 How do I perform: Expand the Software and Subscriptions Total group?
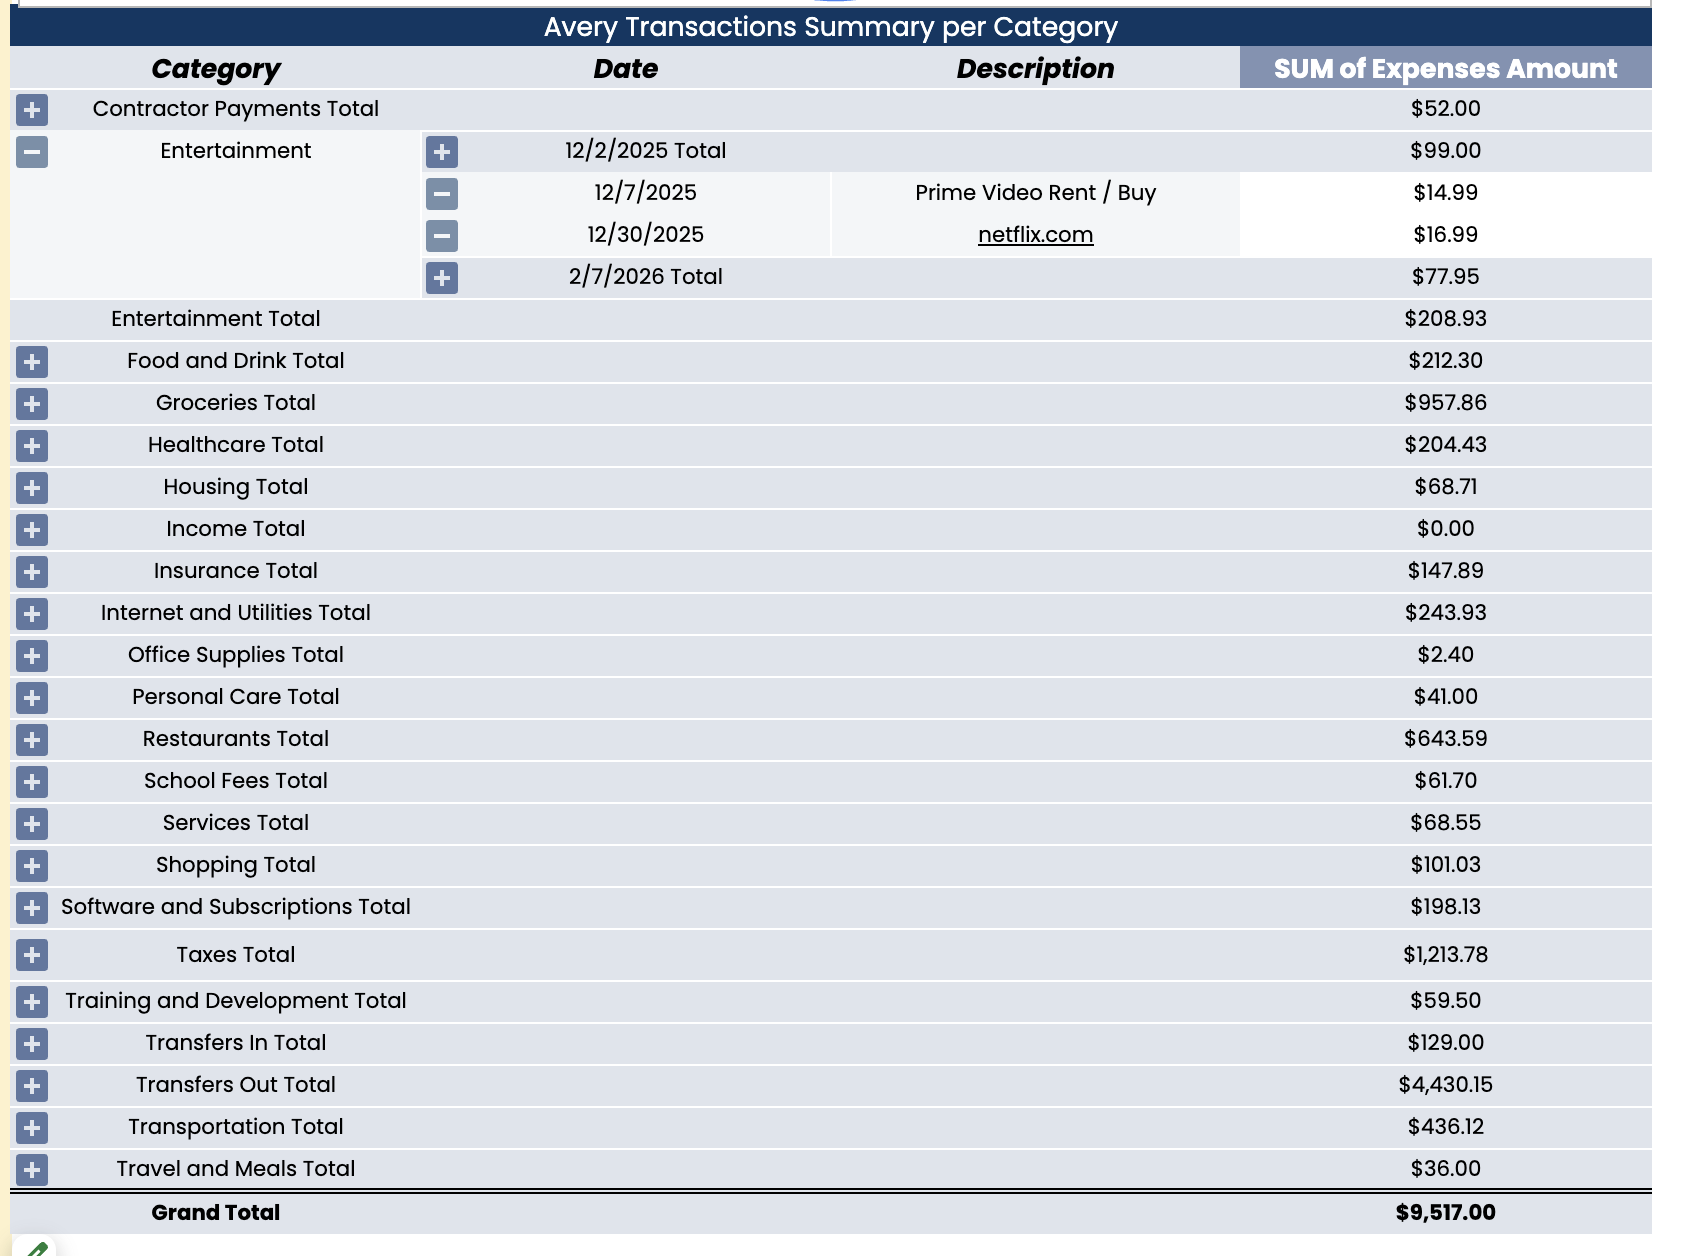click(x=33, y=909)
